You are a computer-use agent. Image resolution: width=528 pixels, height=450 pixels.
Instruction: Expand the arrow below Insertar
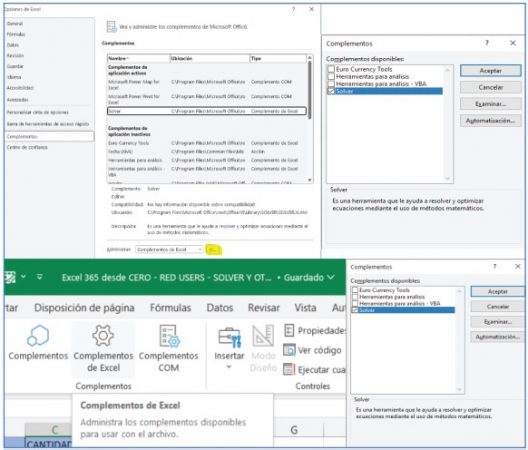click(229, 366)
